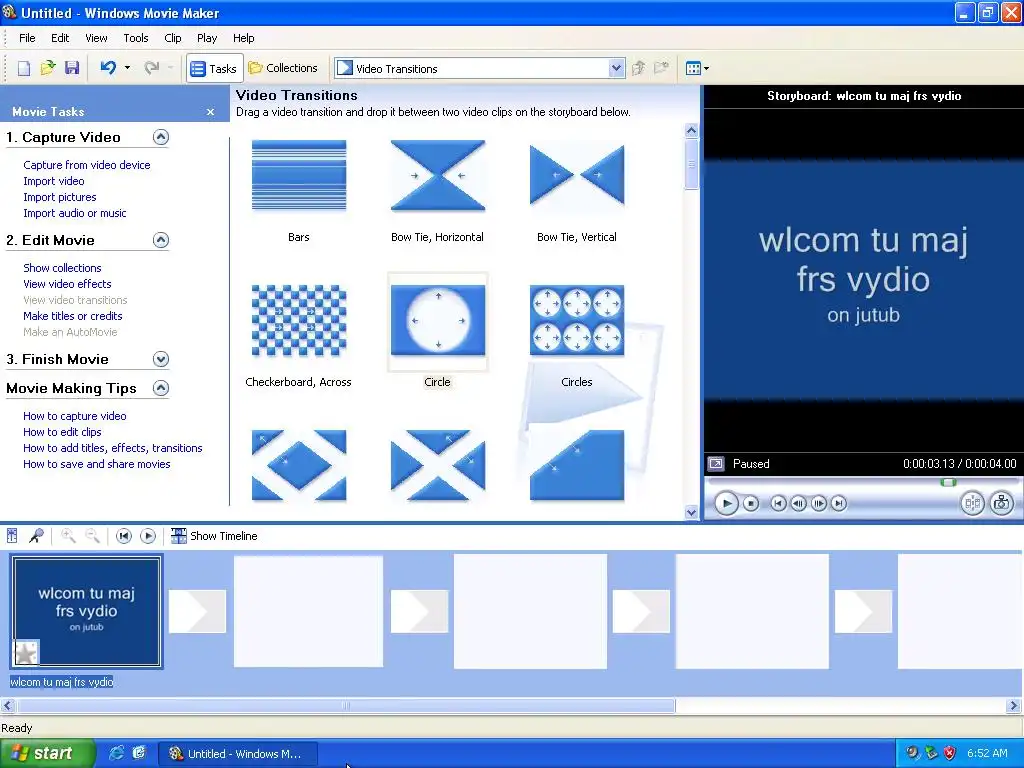Click the Show collections link
1024x768 pixels.
[62, 268]
